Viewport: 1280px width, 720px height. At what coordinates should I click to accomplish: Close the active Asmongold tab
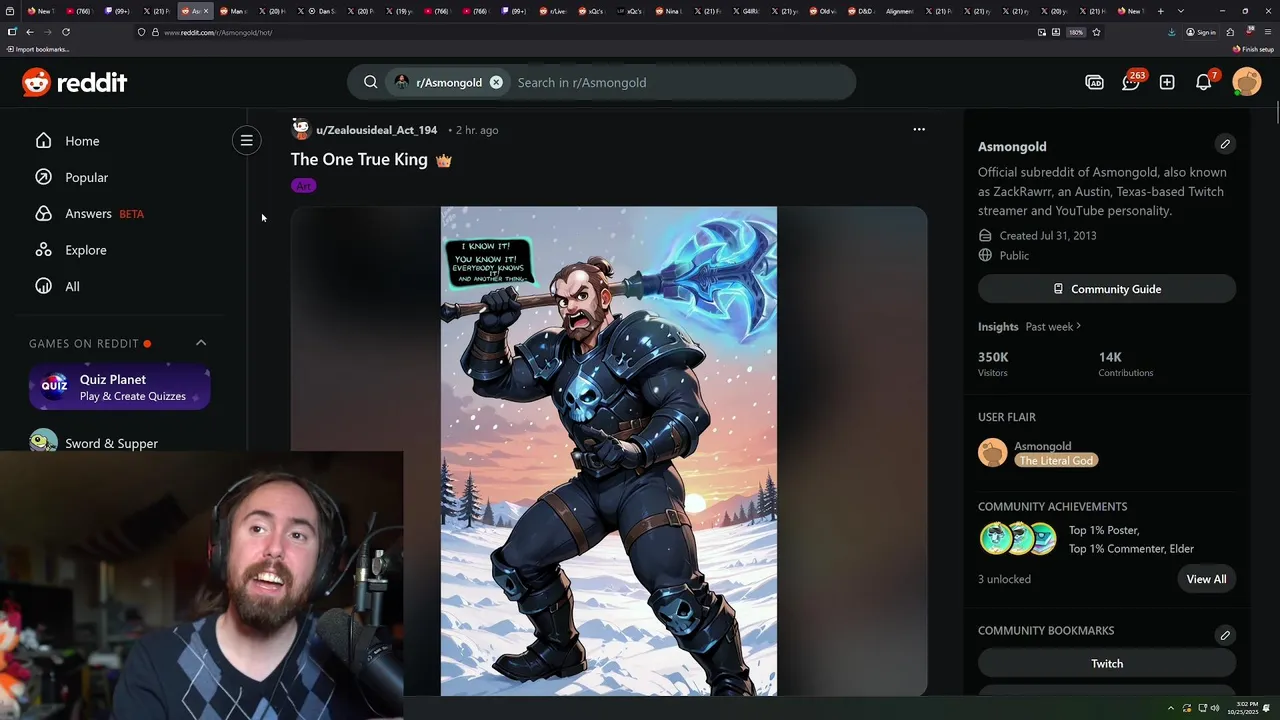pyautogui.click(x=206, y=11)
